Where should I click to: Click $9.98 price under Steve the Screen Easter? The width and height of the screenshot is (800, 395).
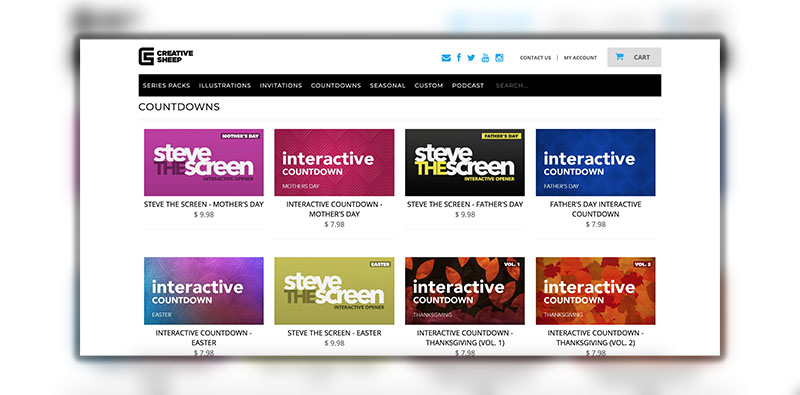pos(334,343)
